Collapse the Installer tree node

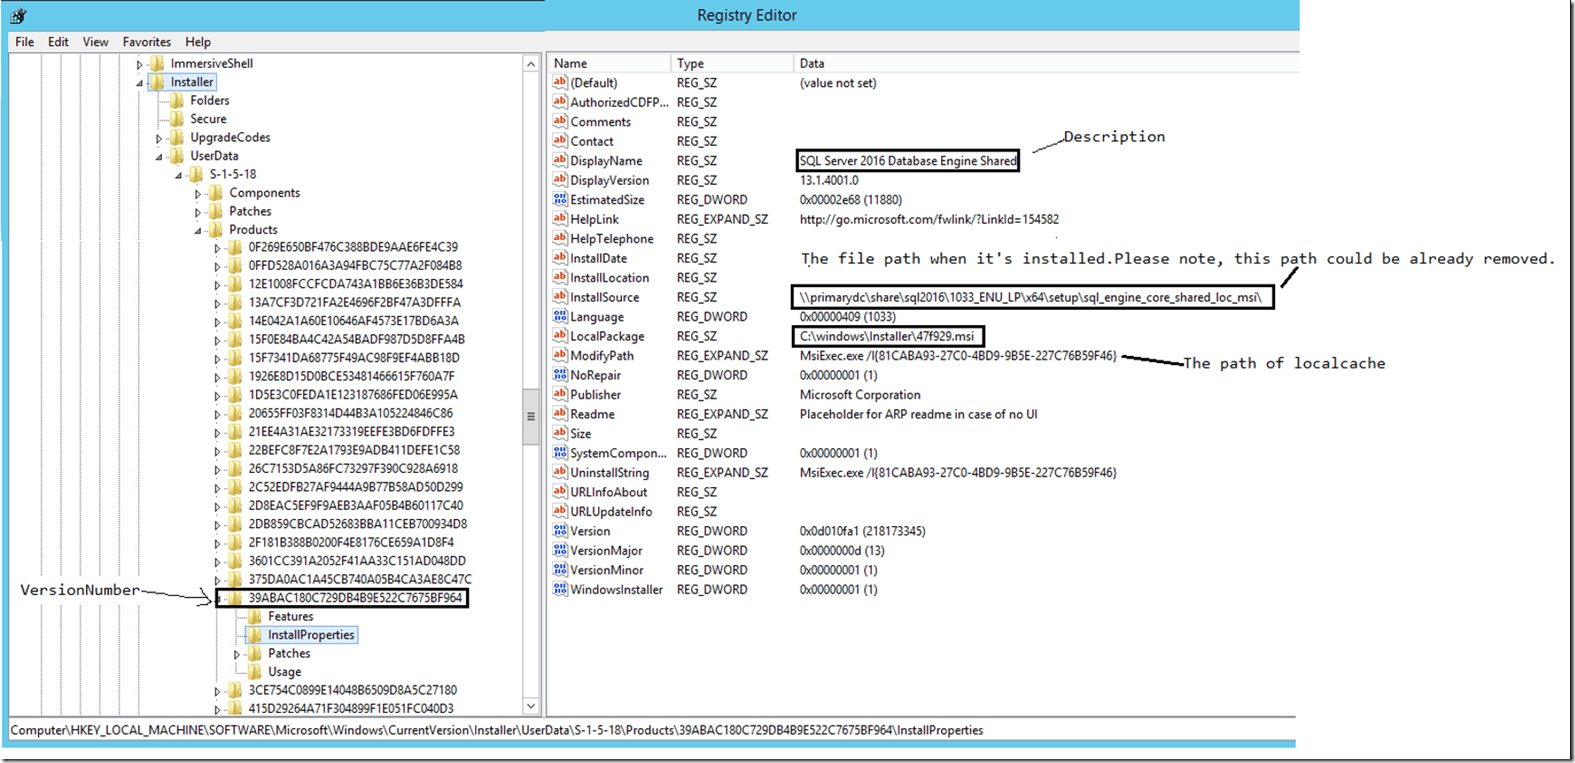coord(140,83)
